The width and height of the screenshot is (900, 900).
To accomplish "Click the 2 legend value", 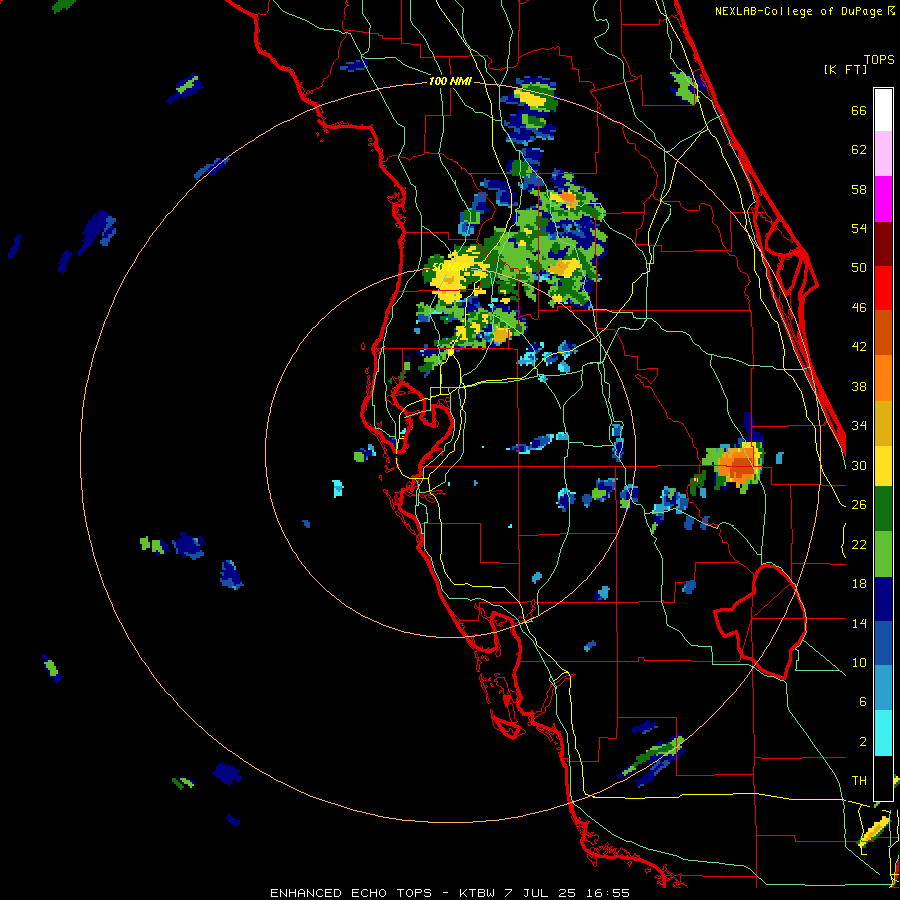I will (863, 741).
